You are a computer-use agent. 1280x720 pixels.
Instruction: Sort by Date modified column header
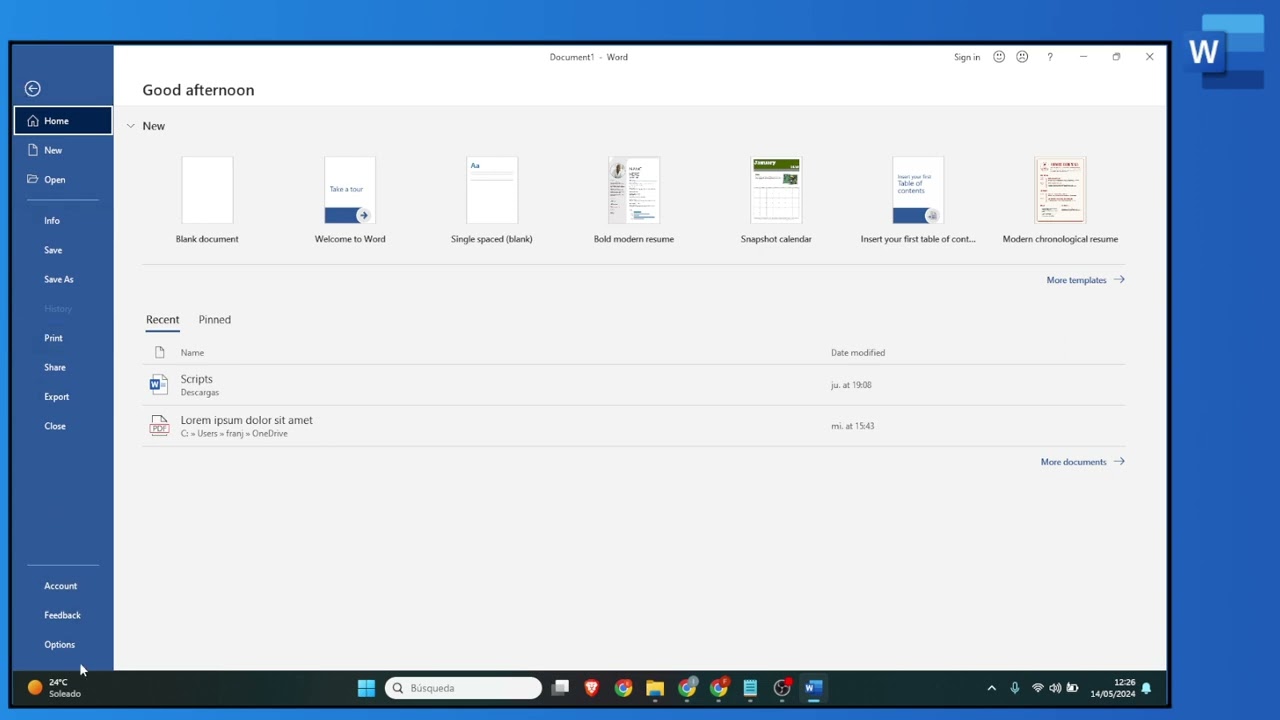[x=858, y=353]
